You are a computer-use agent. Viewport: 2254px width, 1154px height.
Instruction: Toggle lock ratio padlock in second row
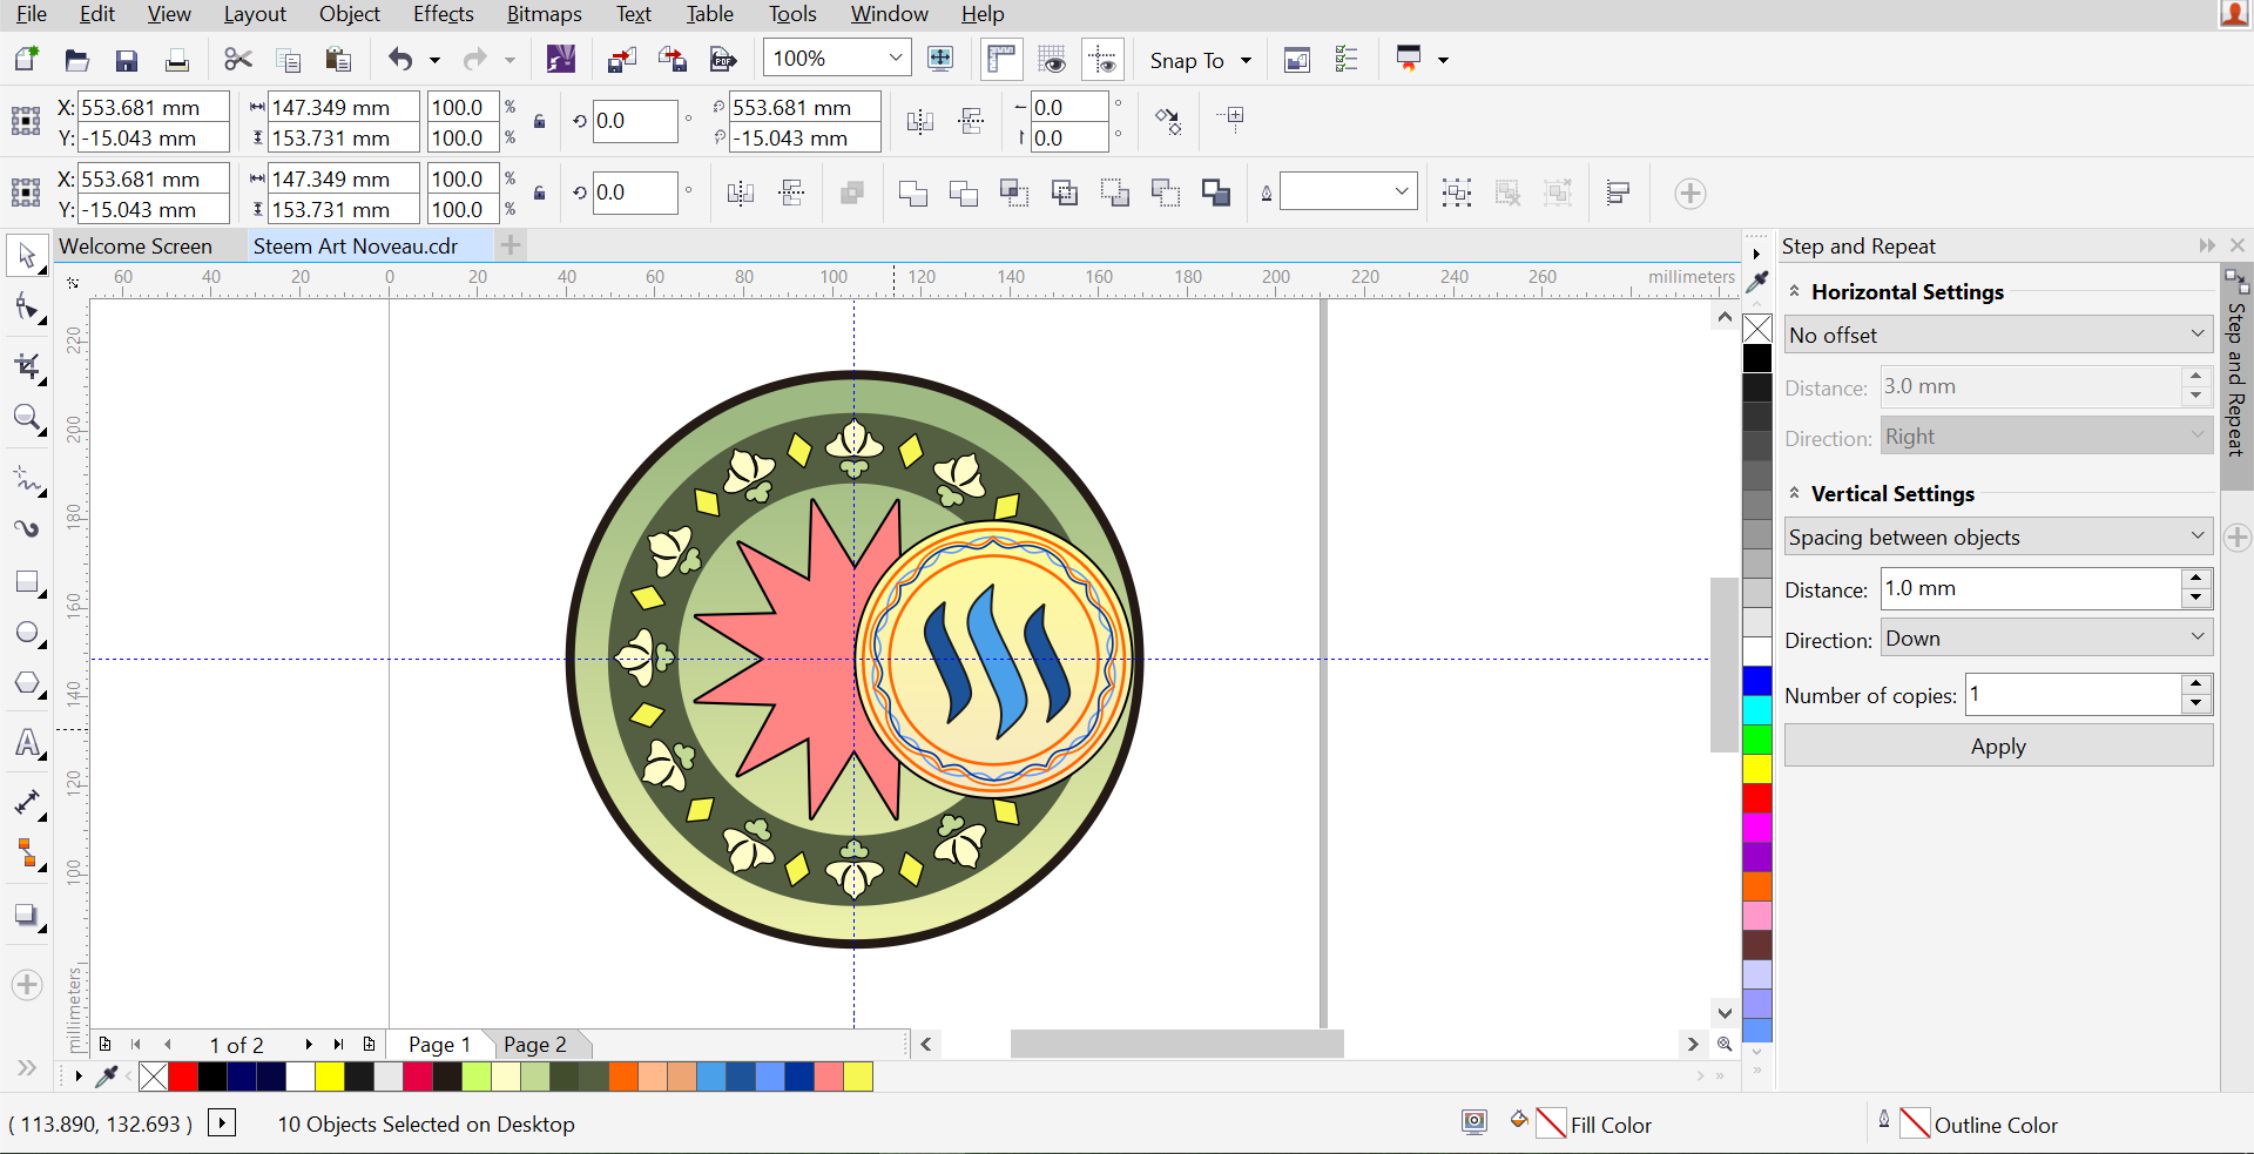pyautogui.click(x=539, y=193)
